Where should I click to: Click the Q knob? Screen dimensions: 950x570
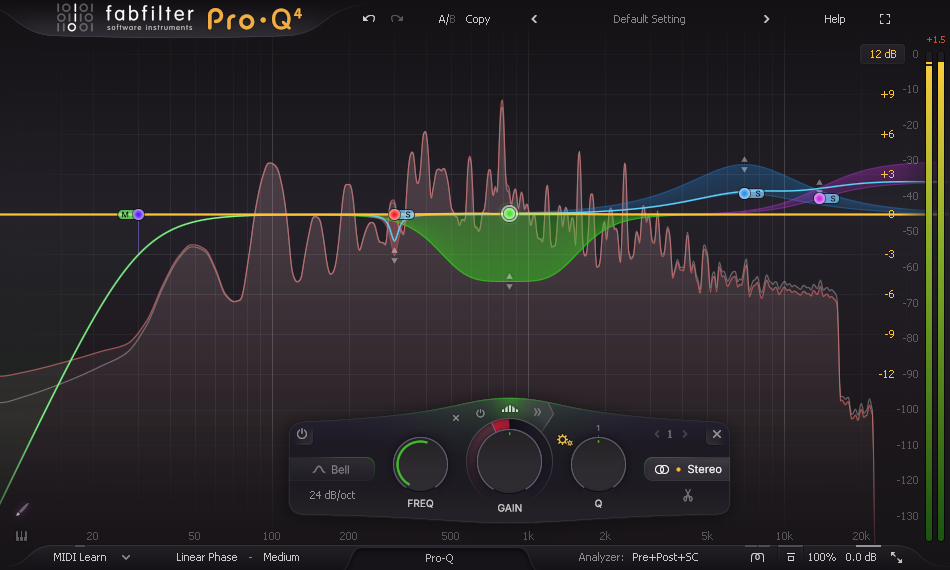[x=598, y=465]
